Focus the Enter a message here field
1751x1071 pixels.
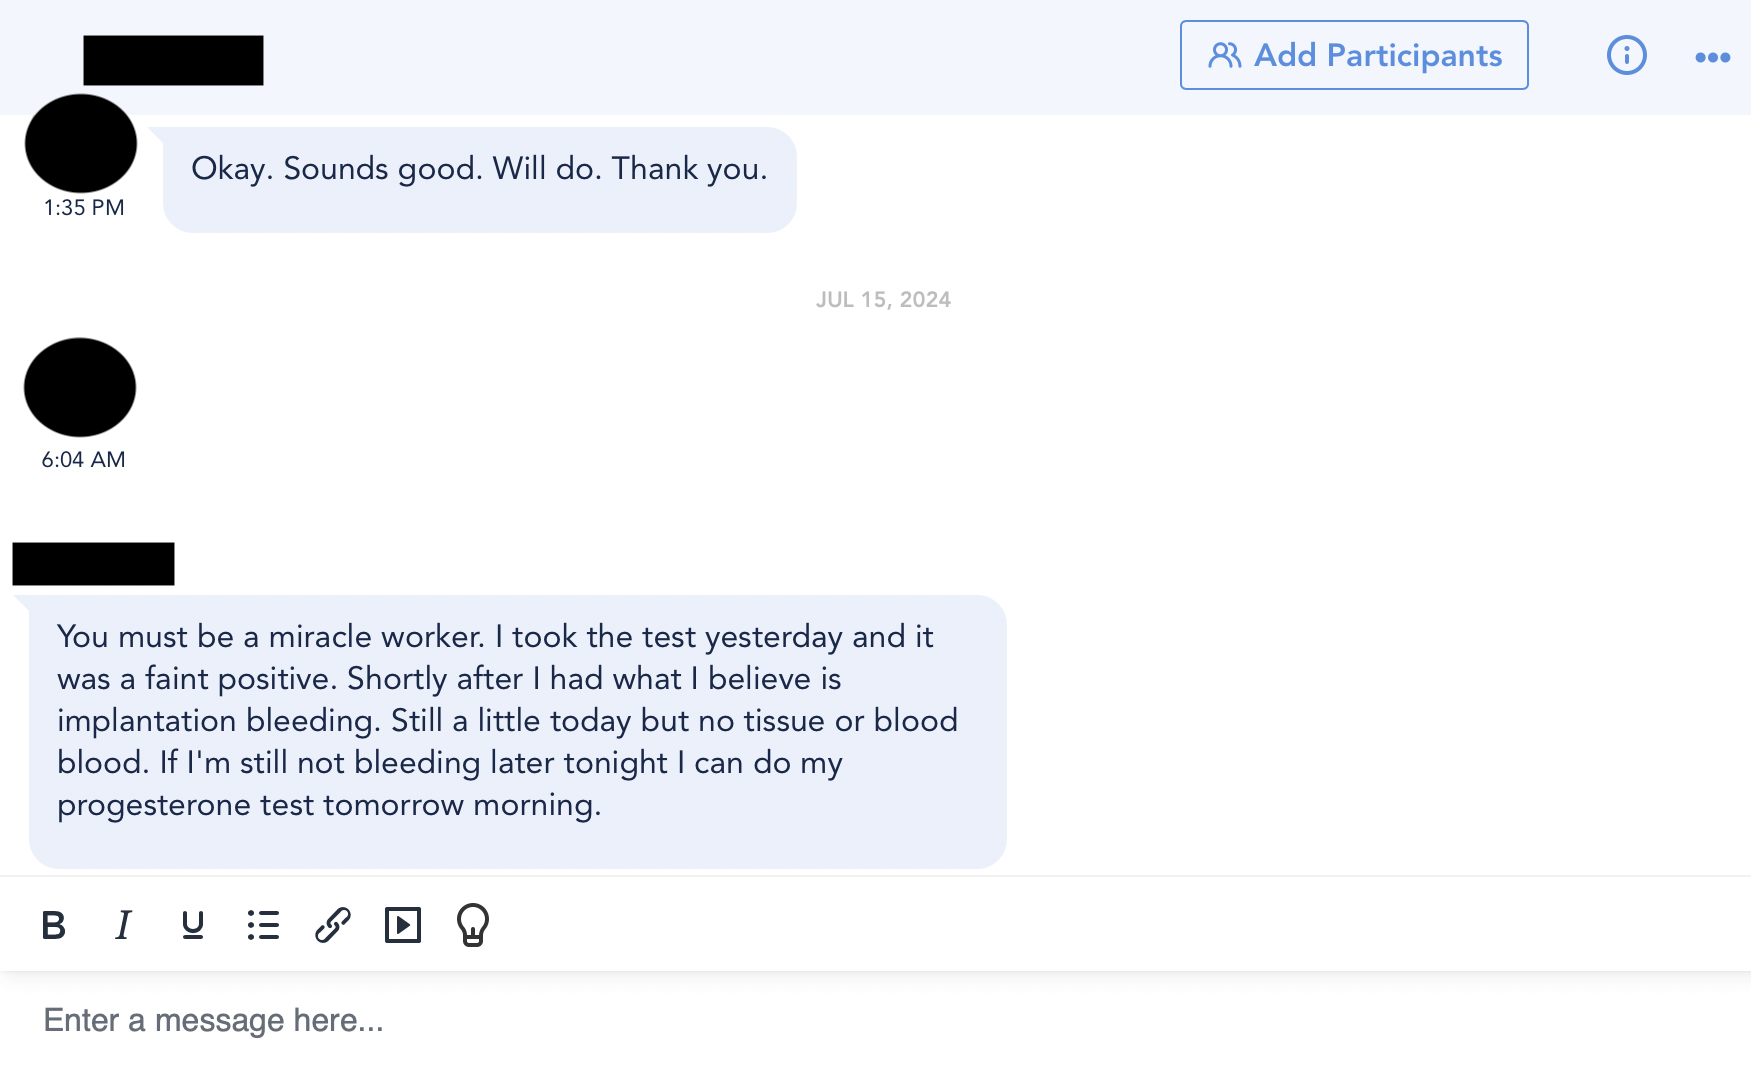click(x=875, y=1021)
